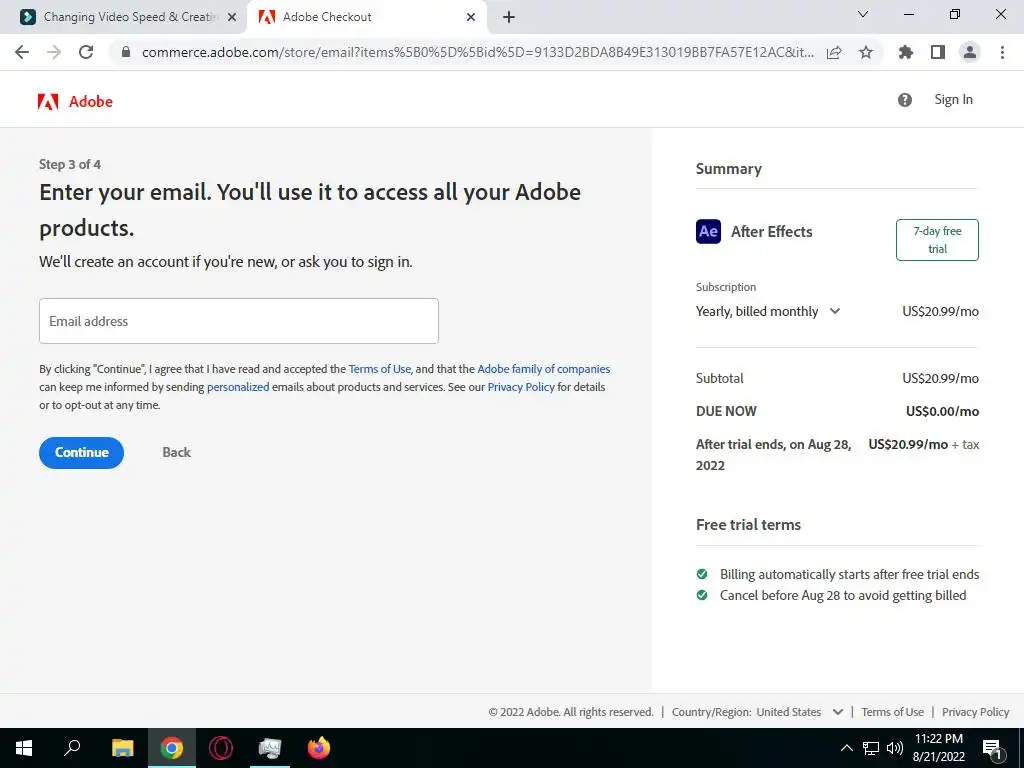Image resolution: width=1024 pixels, height=768 pixels.
Task: Click the Email address input field
Action: [x=239, y=321]
